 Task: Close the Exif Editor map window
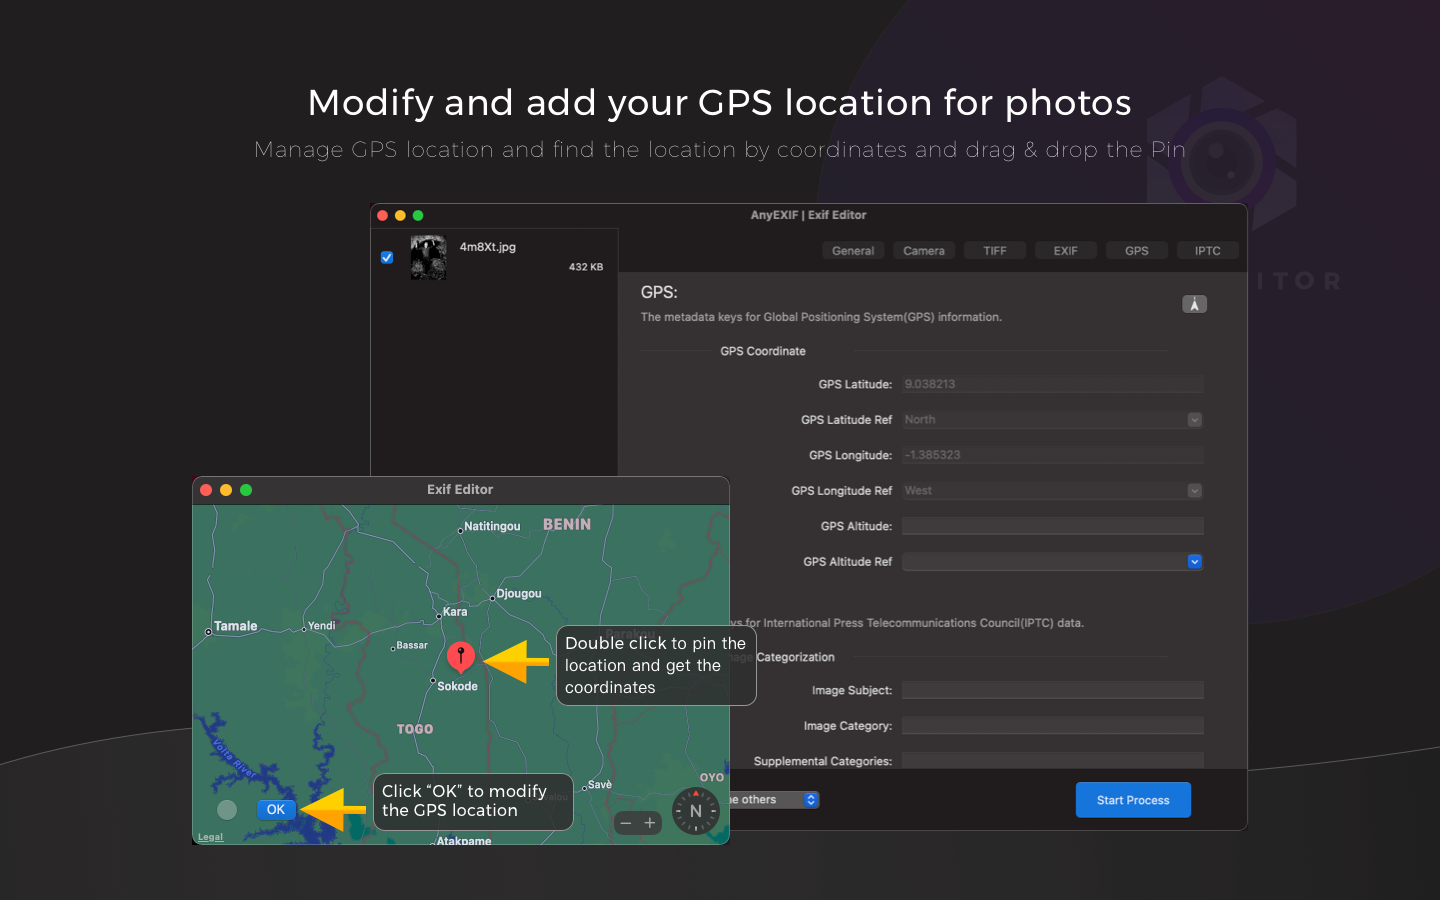(206, 490)
